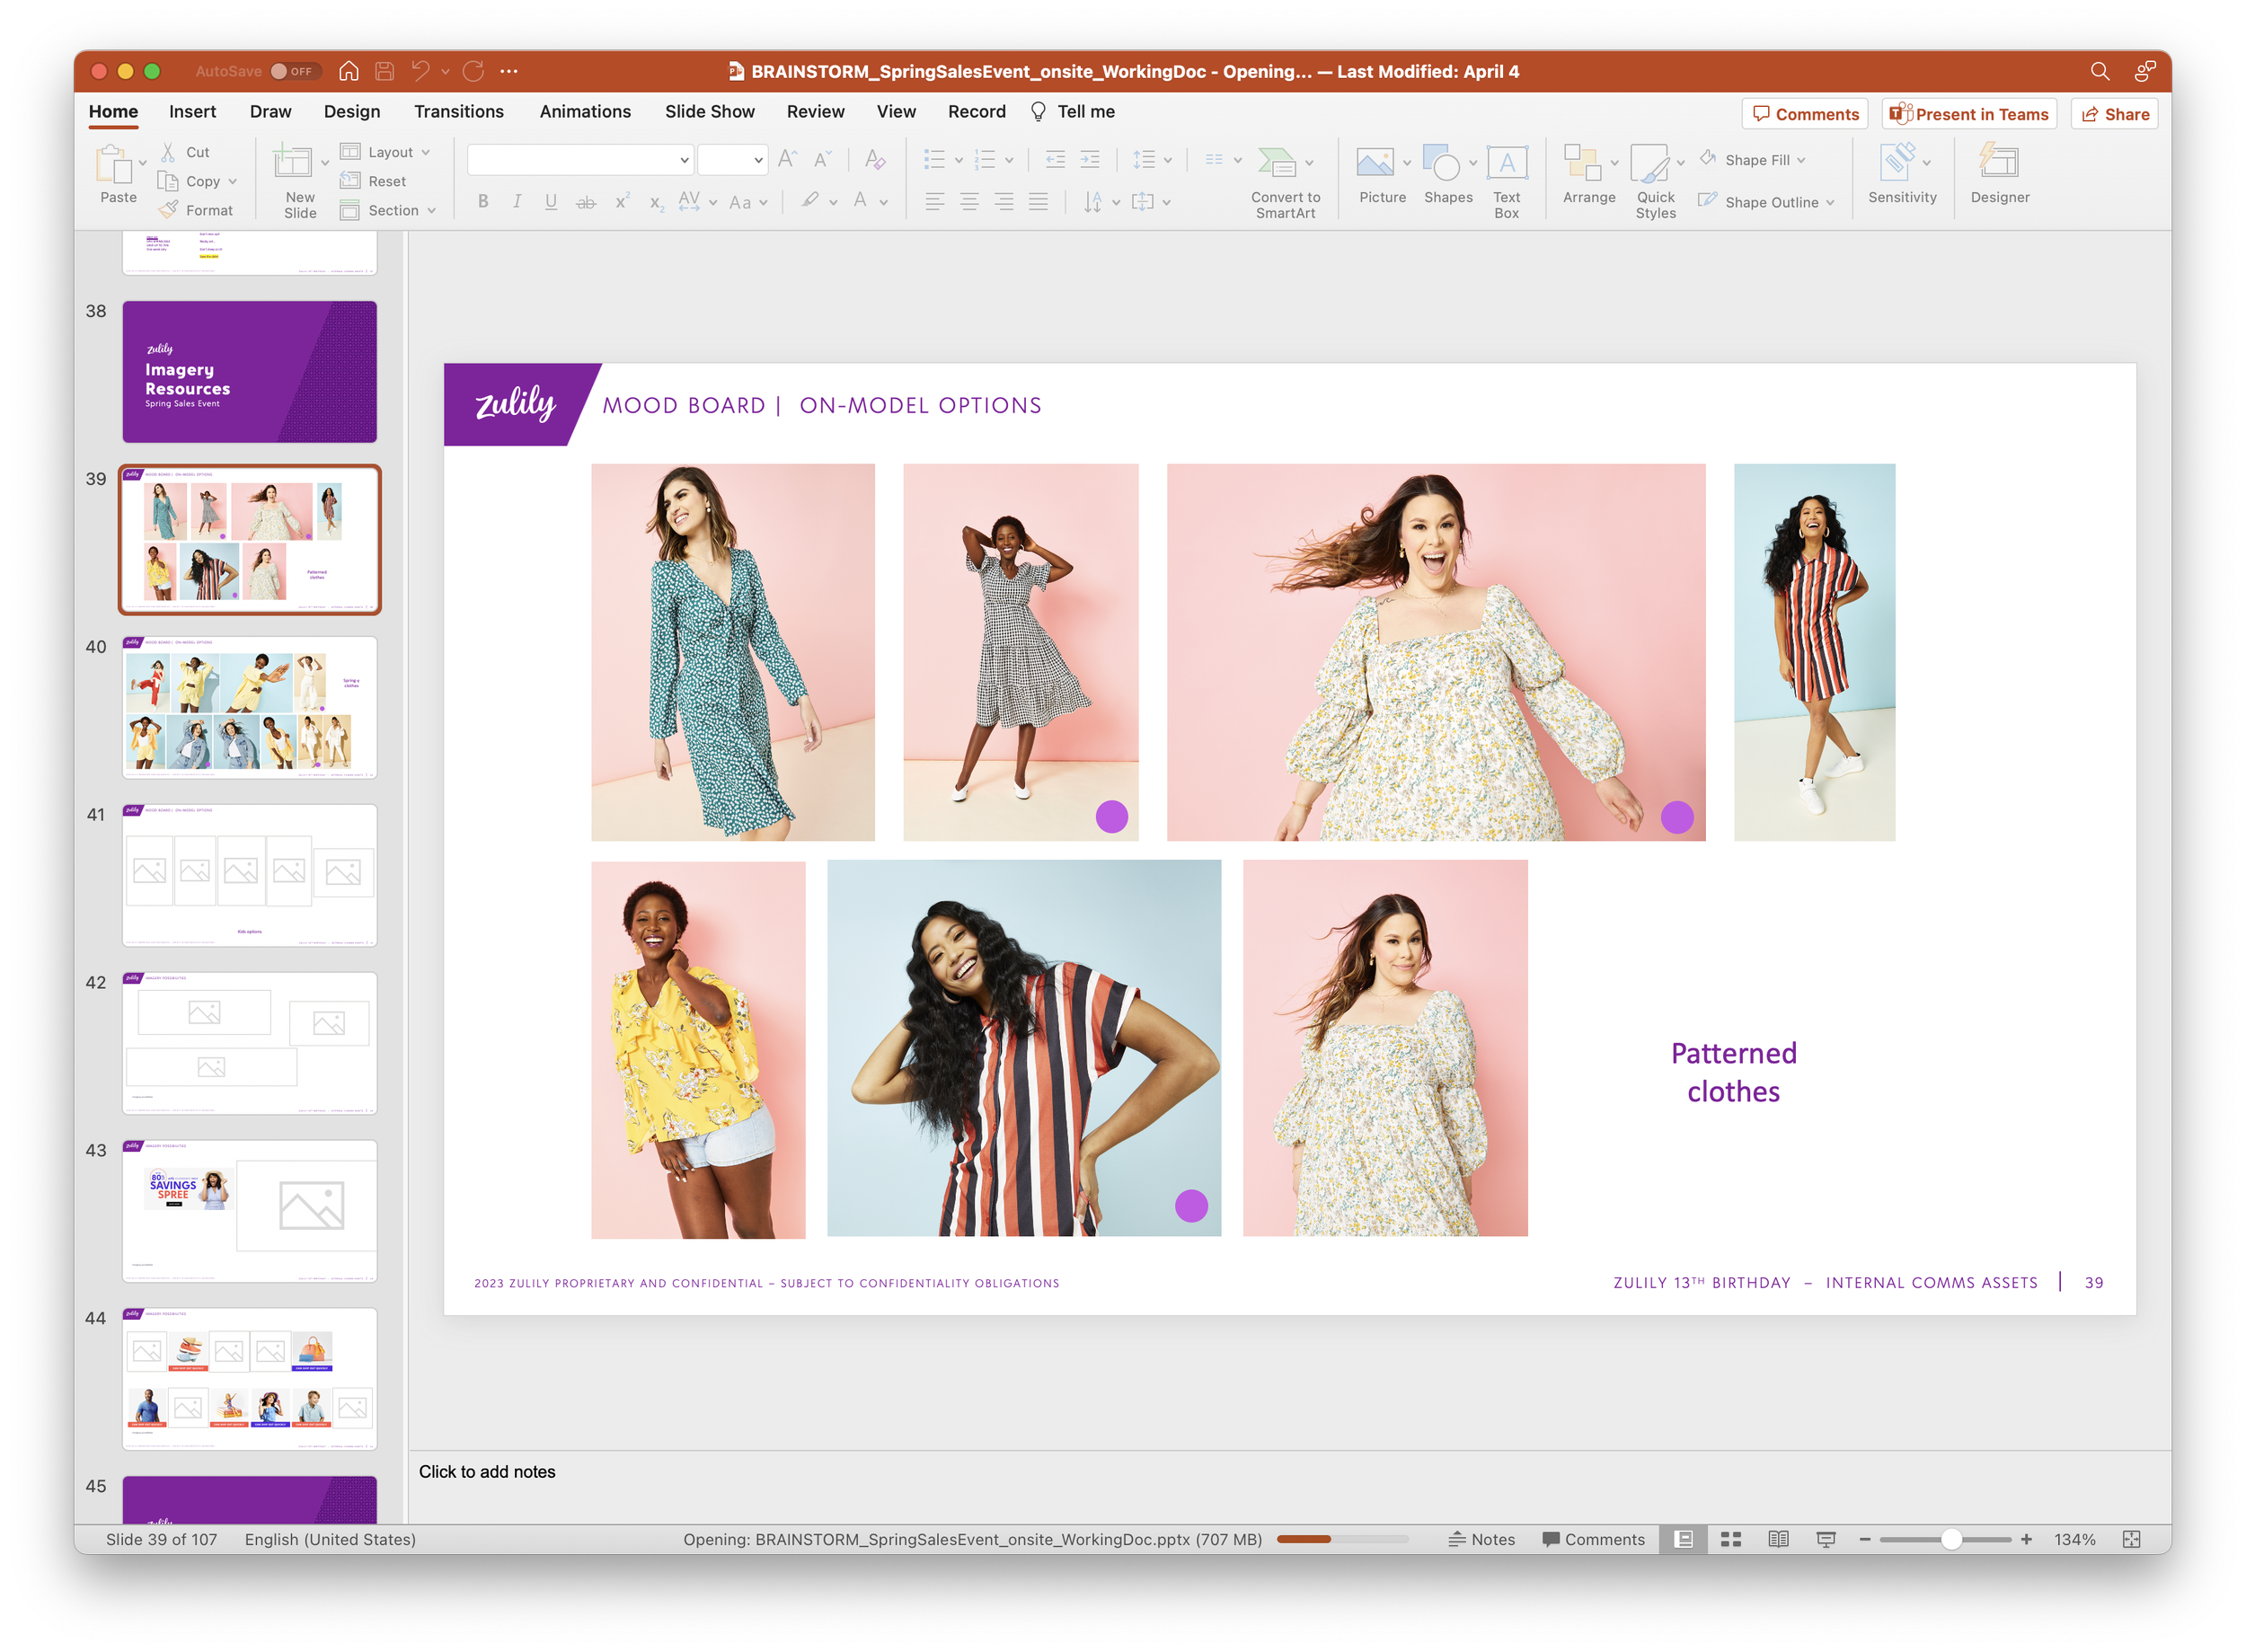Viewport: 2246px width, 1652px height.
Task: Toggle the Notes pane in status bar
Action: [1482, 1539]
